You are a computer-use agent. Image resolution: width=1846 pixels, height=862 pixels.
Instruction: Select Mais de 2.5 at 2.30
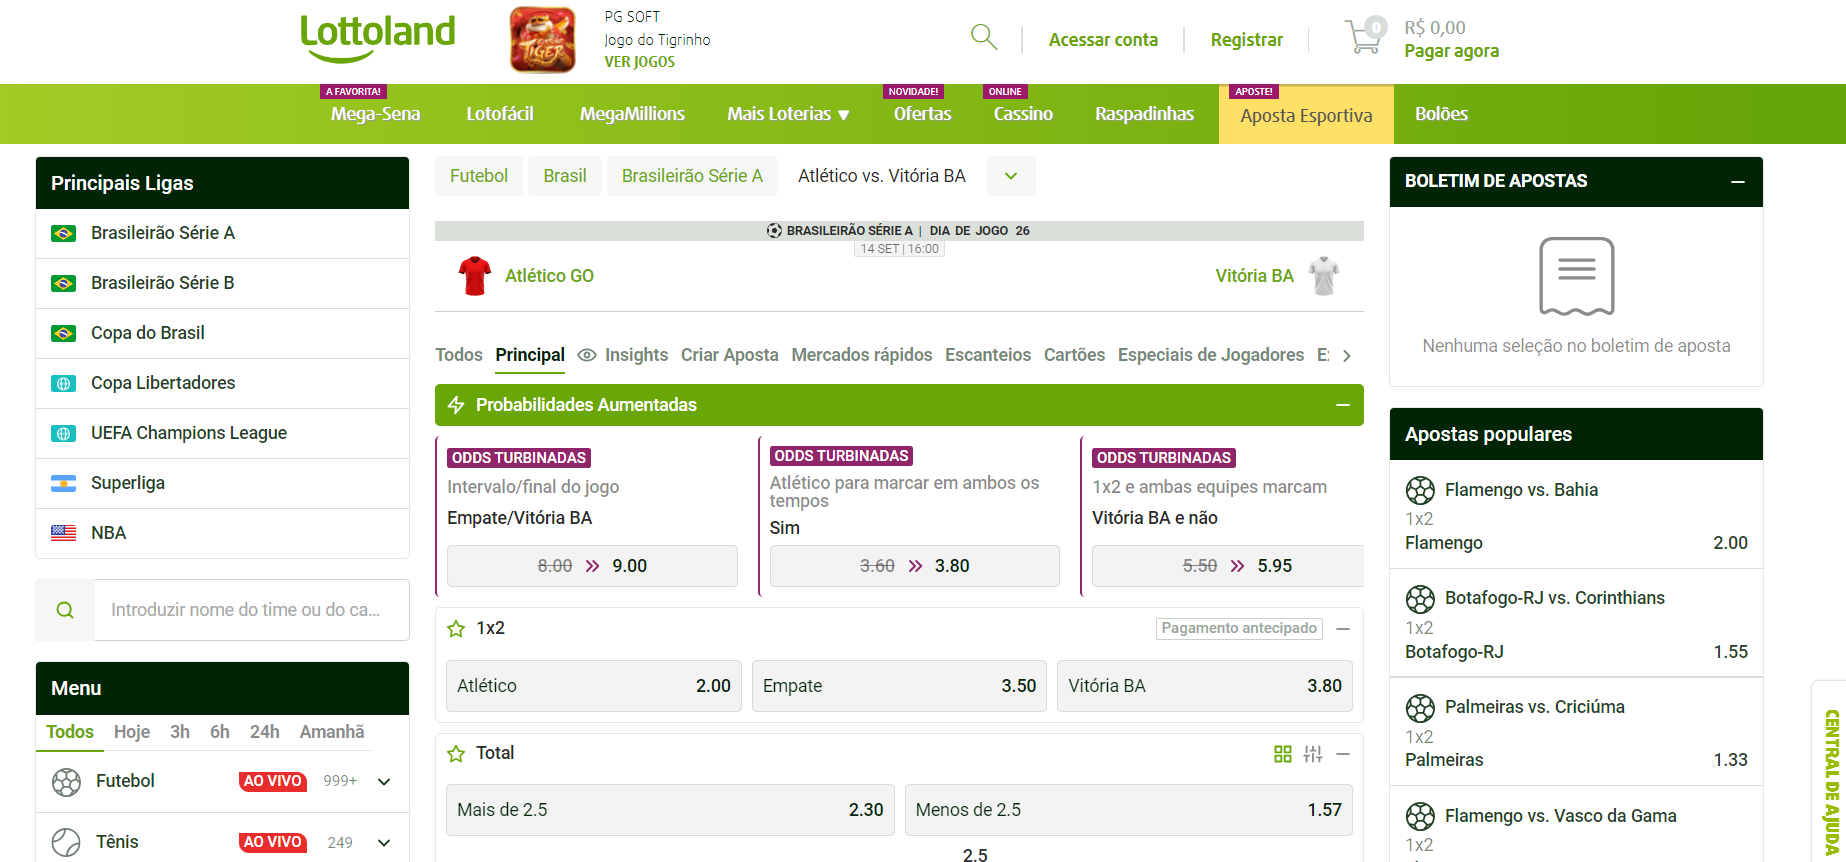tap(670, 810)
